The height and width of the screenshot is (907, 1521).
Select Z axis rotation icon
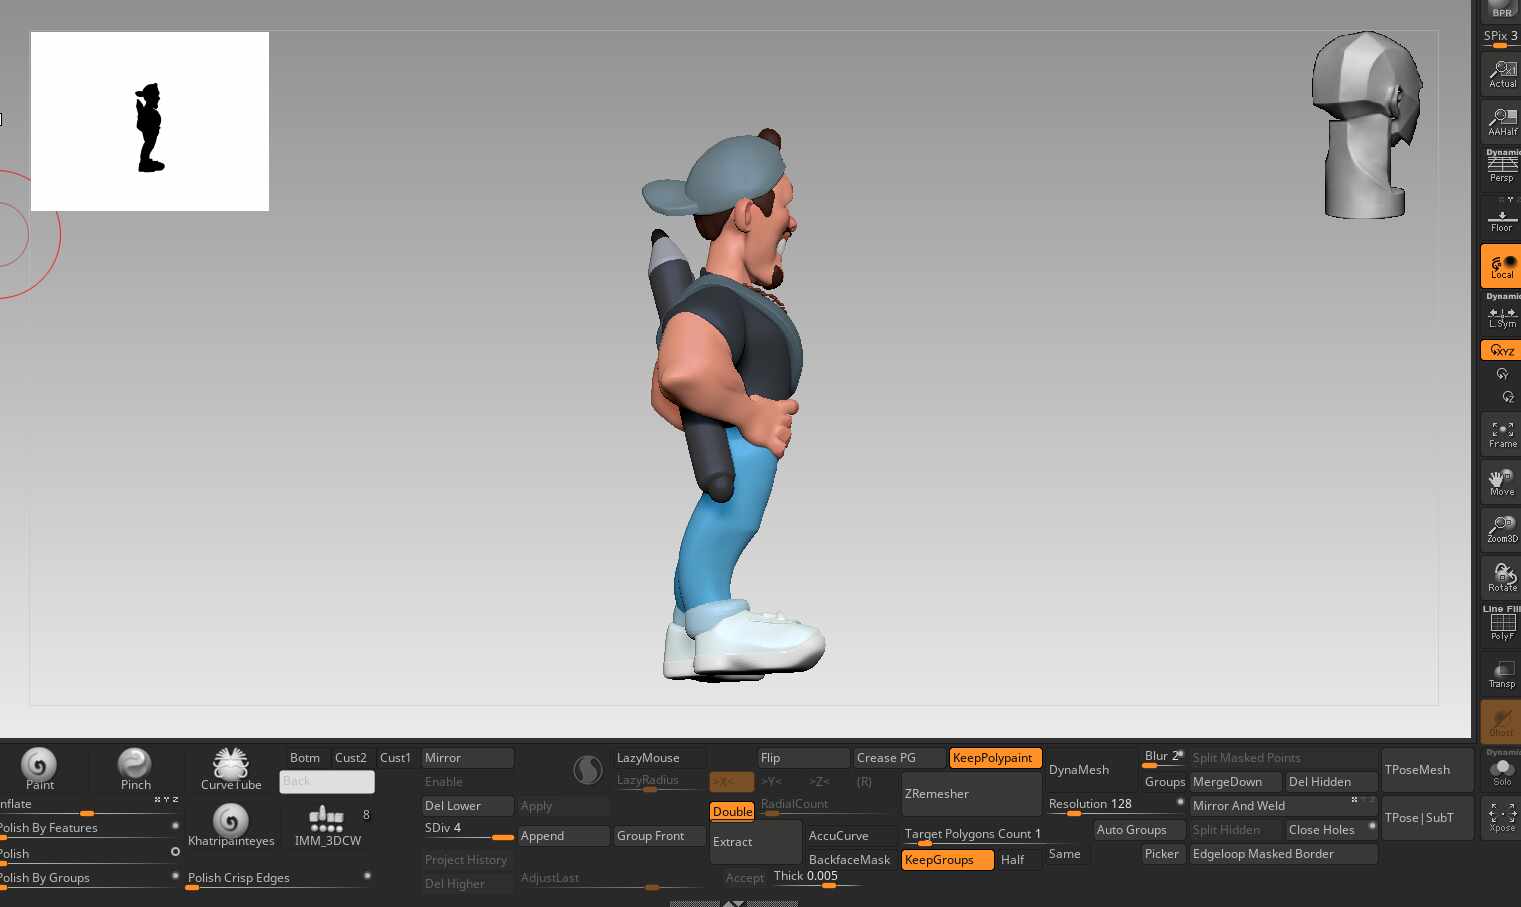pyautogui.click(x=1507, y=397)
